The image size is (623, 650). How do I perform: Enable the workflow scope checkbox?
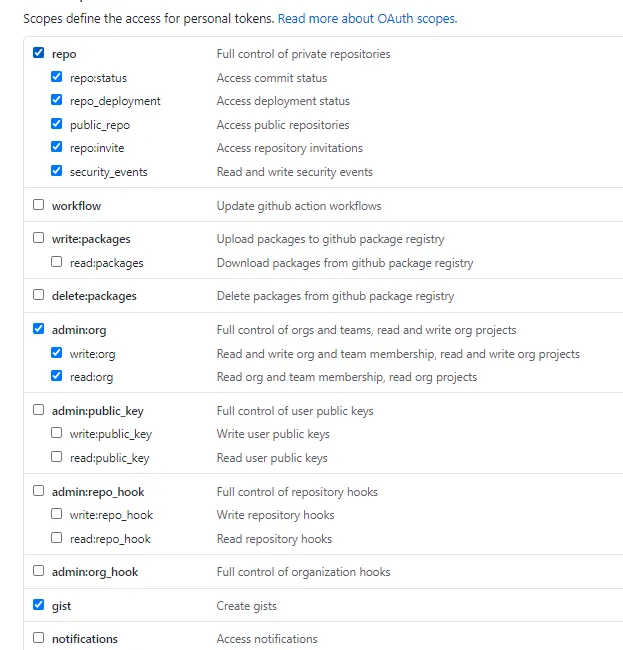point(39,205)
